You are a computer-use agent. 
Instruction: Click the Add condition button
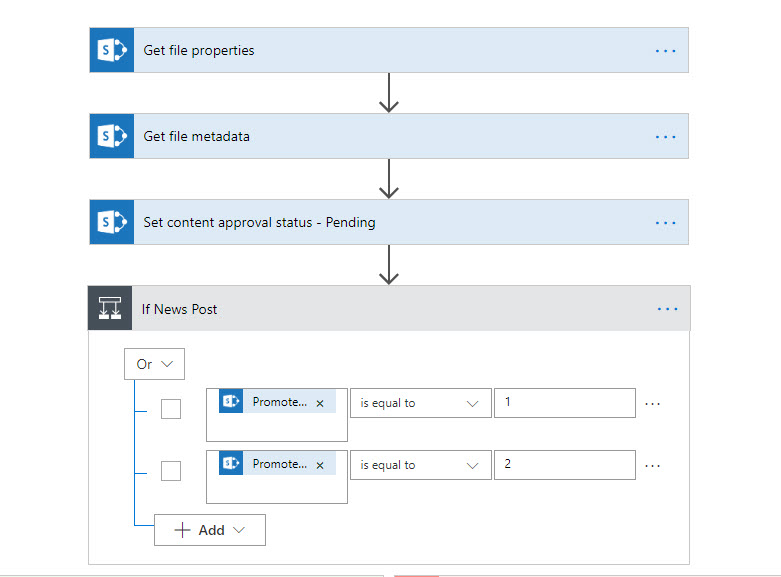210,530
